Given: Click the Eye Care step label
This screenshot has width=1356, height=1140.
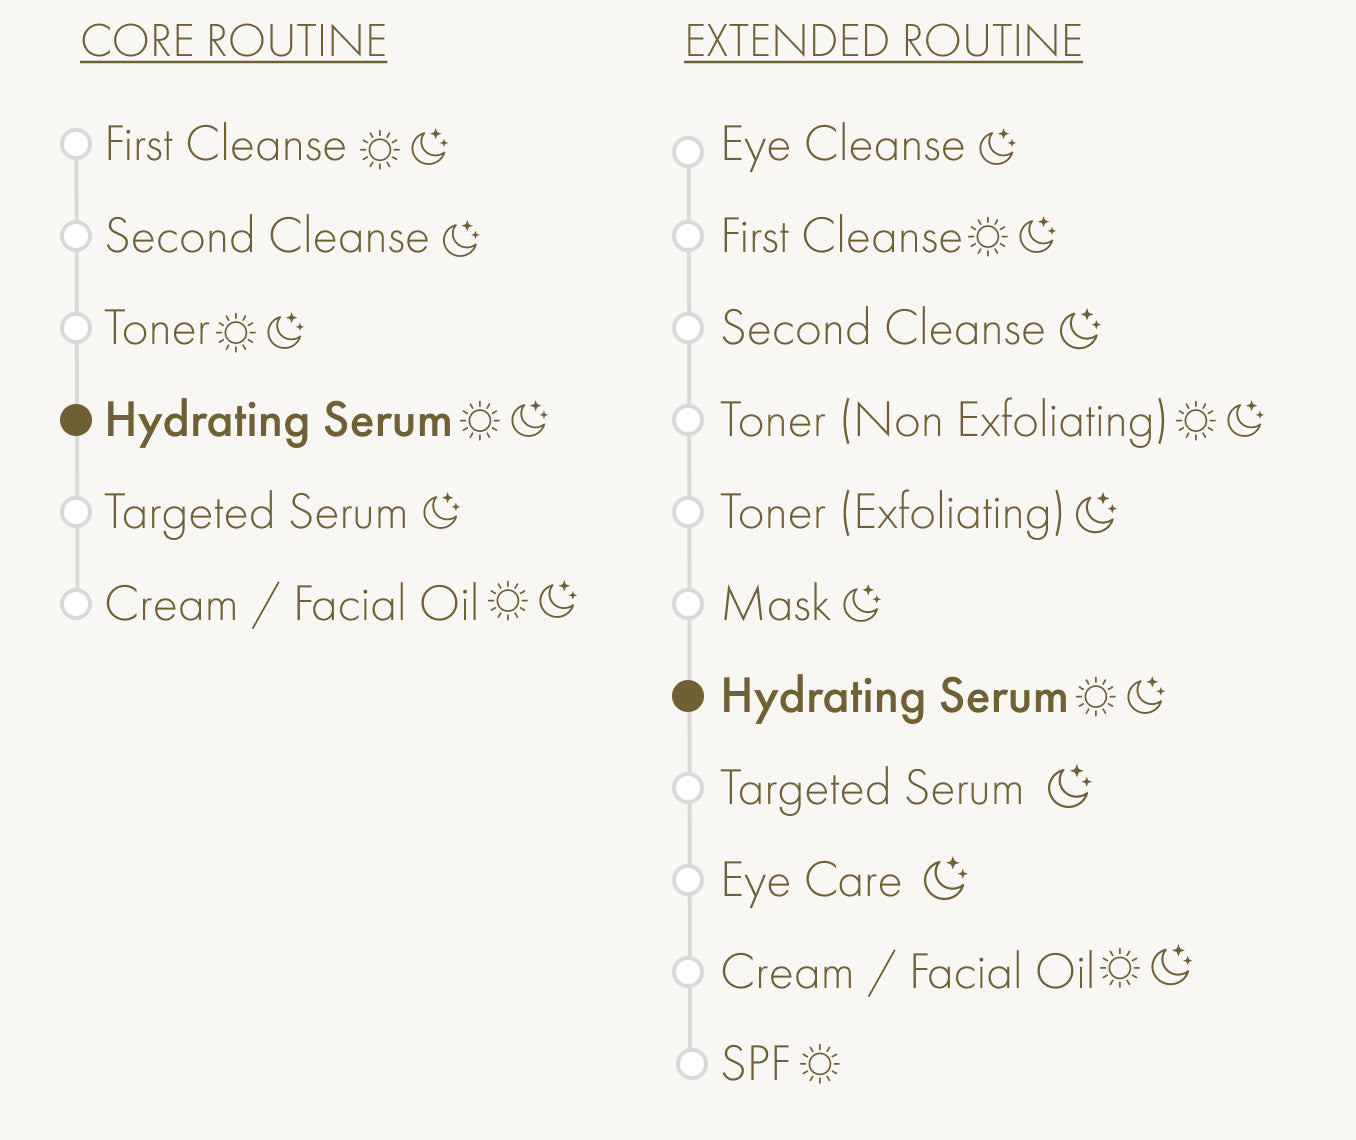Looking at the screenshot, I should pos(811,881).
